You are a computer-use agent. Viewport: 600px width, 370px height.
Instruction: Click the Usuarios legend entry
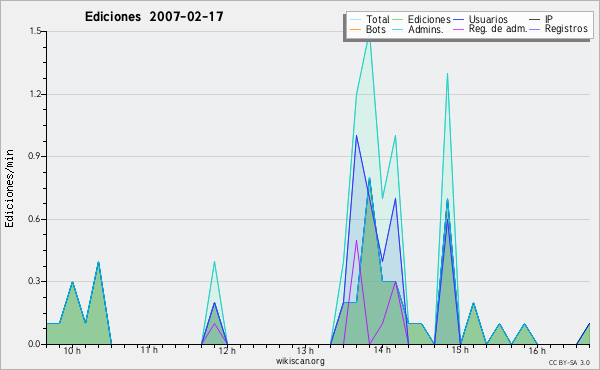[481, 19]
